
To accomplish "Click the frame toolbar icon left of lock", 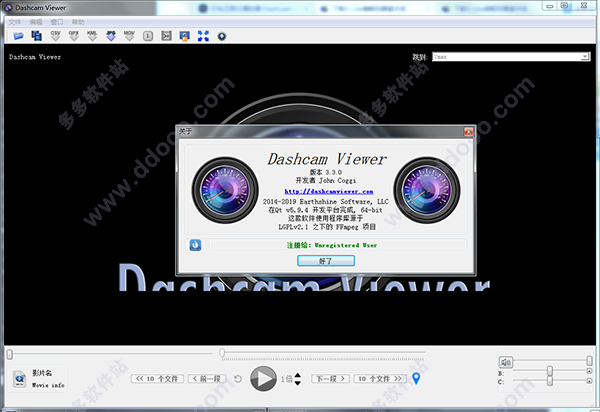I will (166, 36).
